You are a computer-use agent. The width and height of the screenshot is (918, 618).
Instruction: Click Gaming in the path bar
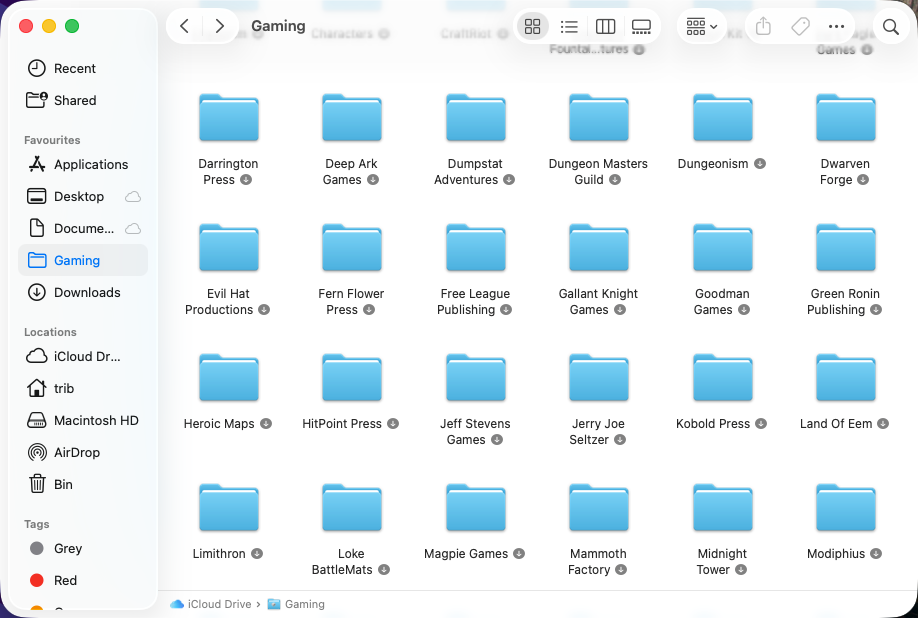pyautogui.click(x=296, y=604)
